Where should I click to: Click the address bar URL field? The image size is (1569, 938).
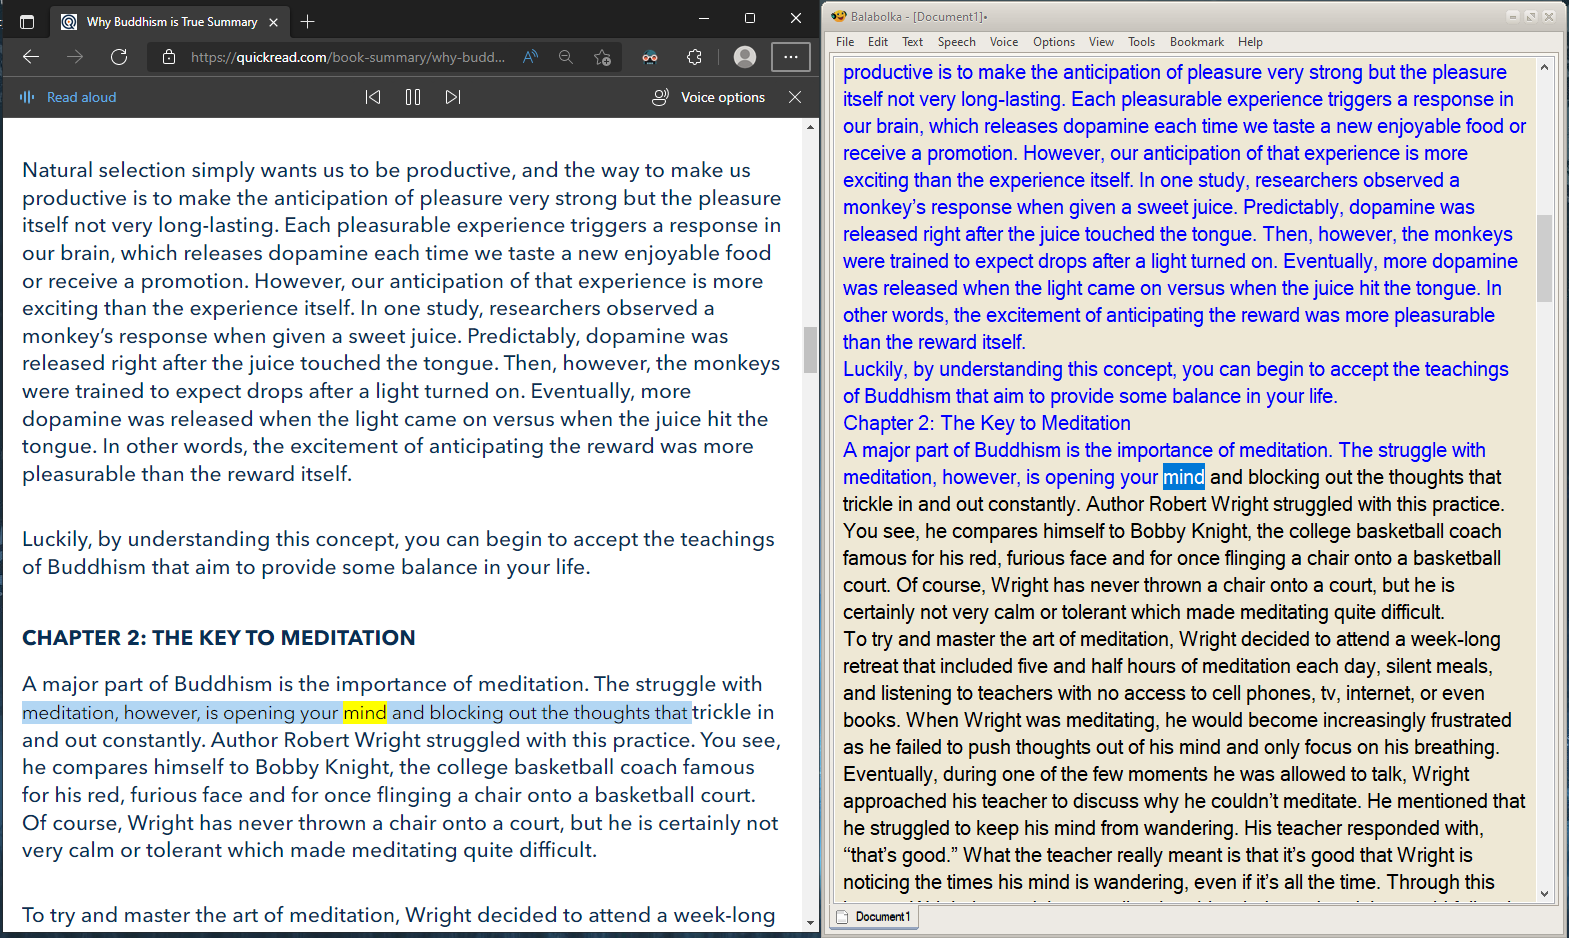tap(348, 57)
